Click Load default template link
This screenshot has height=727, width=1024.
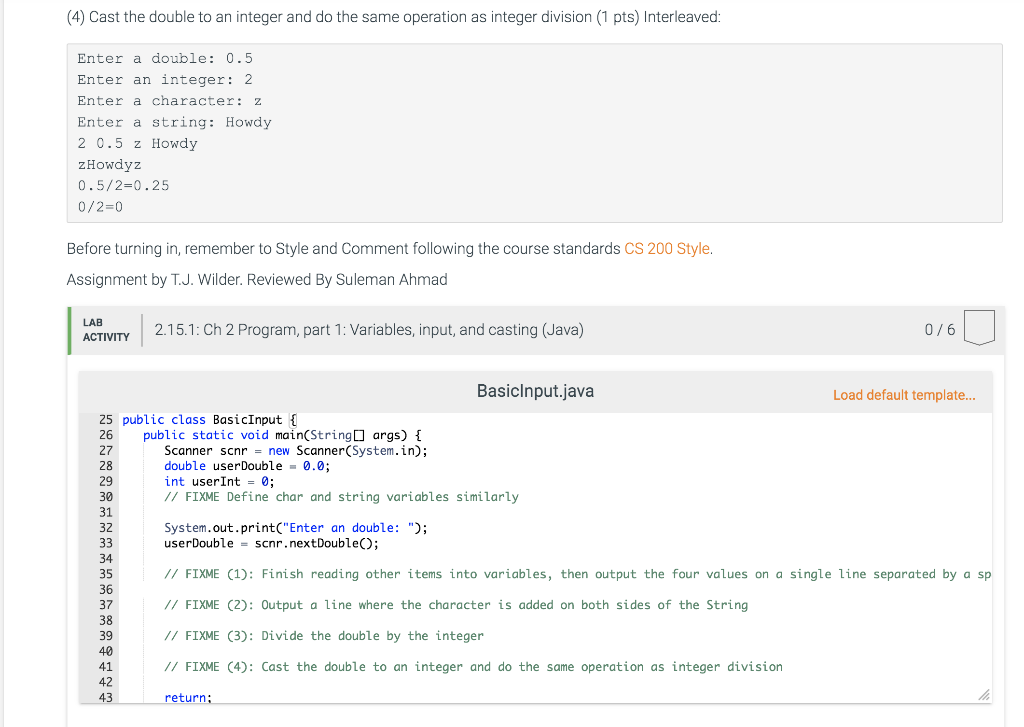904,395
